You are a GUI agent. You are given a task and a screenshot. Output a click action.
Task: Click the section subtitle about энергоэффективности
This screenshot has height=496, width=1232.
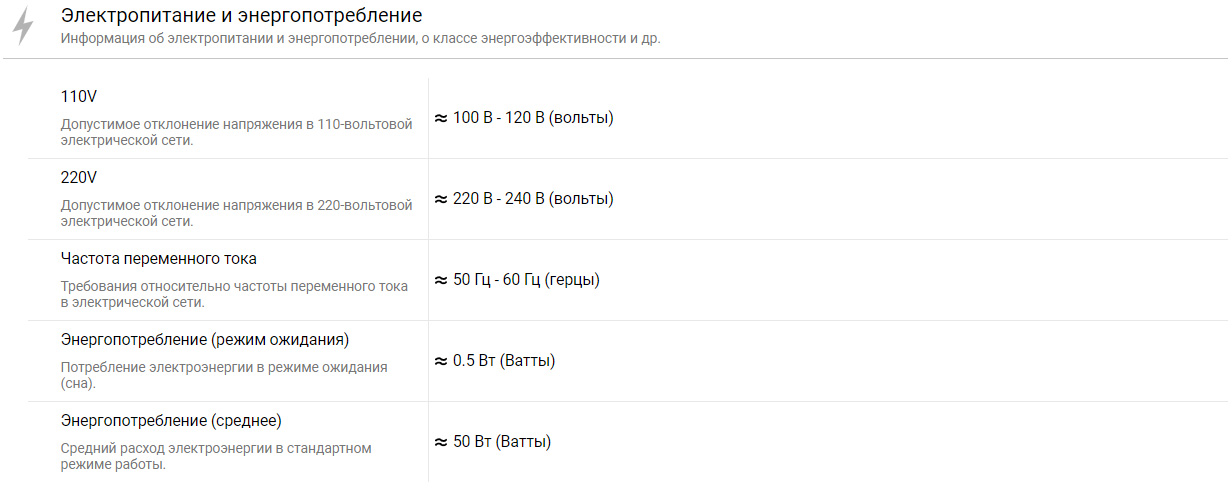tap(360, 40)
